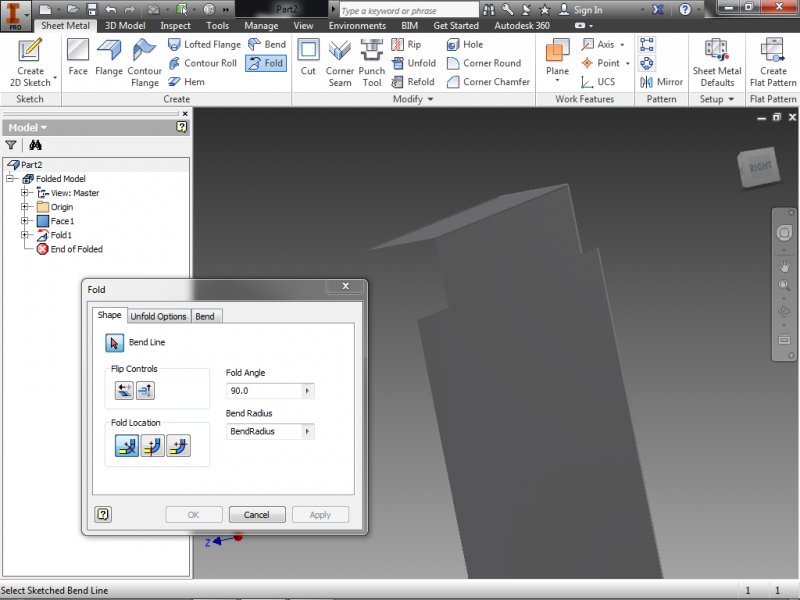The height and width of the screenshot is (600, 800).
Task: Open the Environments ribbon tab
Action: [357, 26]
